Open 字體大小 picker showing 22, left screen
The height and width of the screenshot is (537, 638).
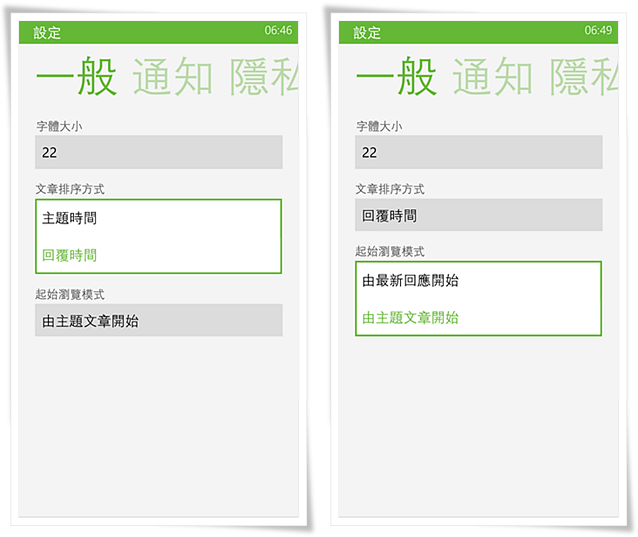[159, 152]
